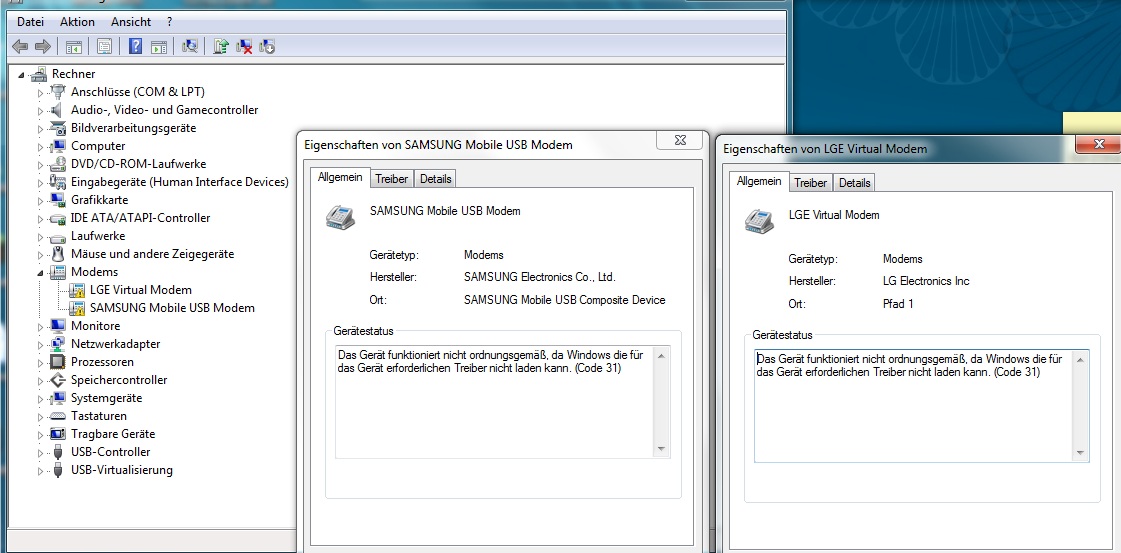Viewport: 1121px width, 553px height.
Task: Open the Aktion menu
Action: pos(77,22)
